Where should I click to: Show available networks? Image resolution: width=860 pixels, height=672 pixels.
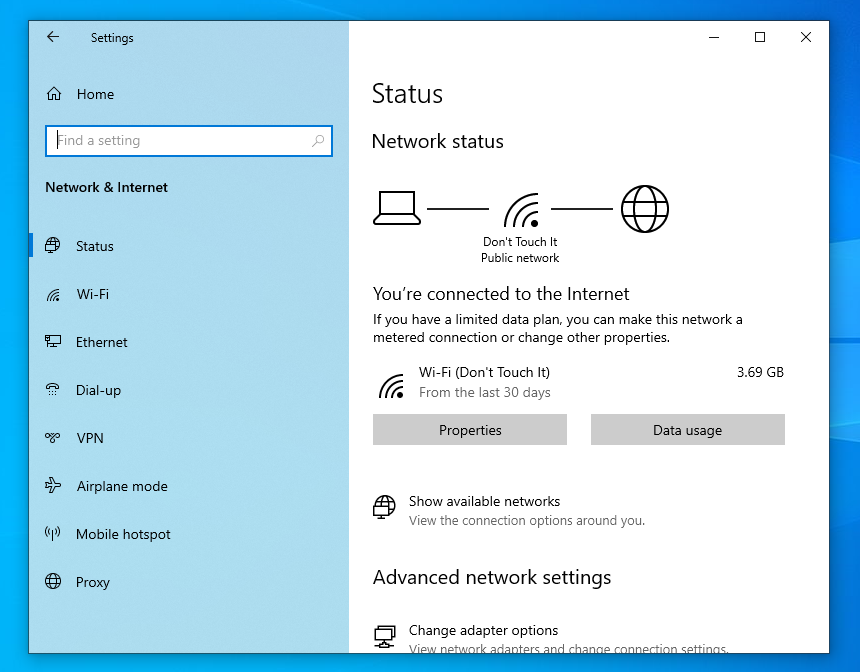pyautogui.click(x=484, y=502)
